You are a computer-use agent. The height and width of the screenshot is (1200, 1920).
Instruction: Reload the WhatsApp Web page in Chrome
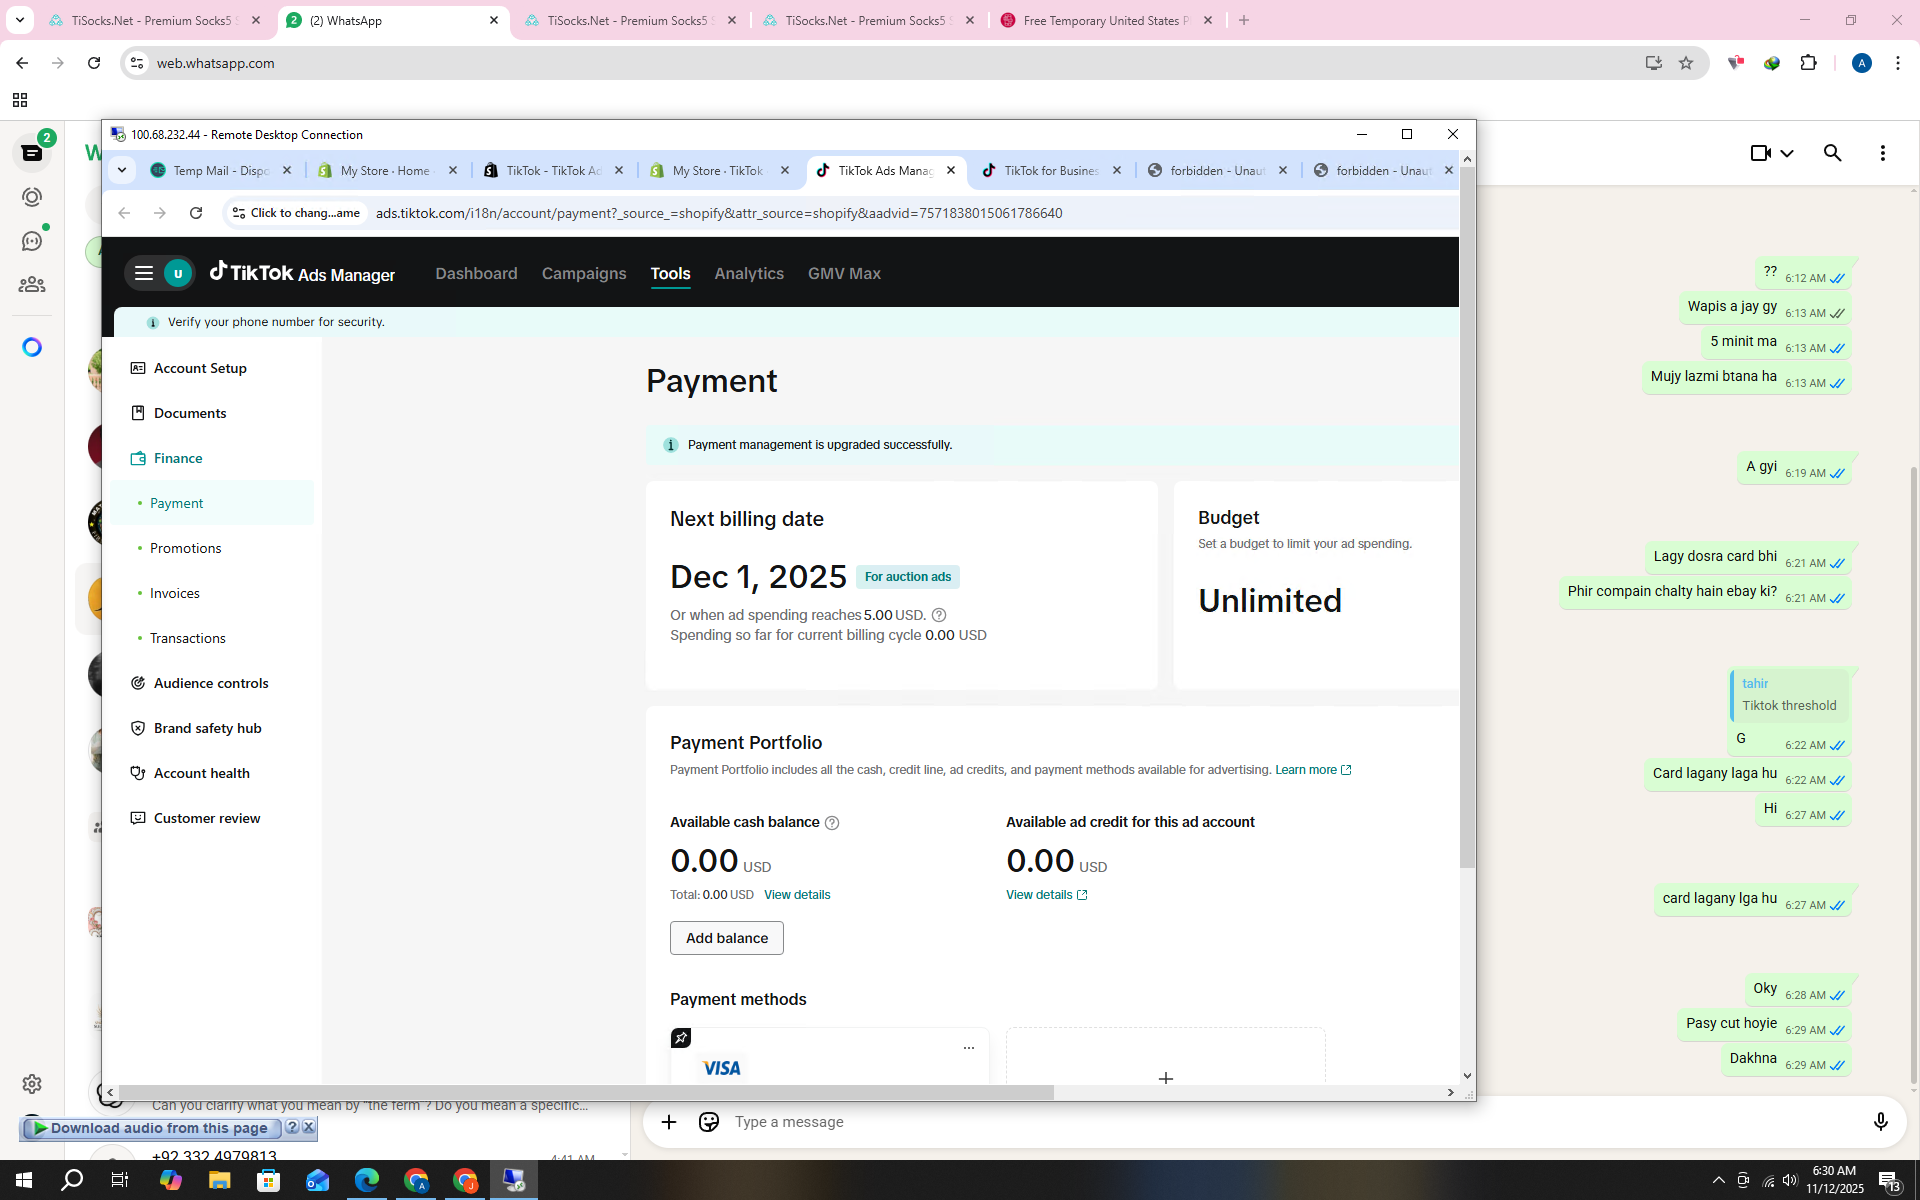[94, 63]
